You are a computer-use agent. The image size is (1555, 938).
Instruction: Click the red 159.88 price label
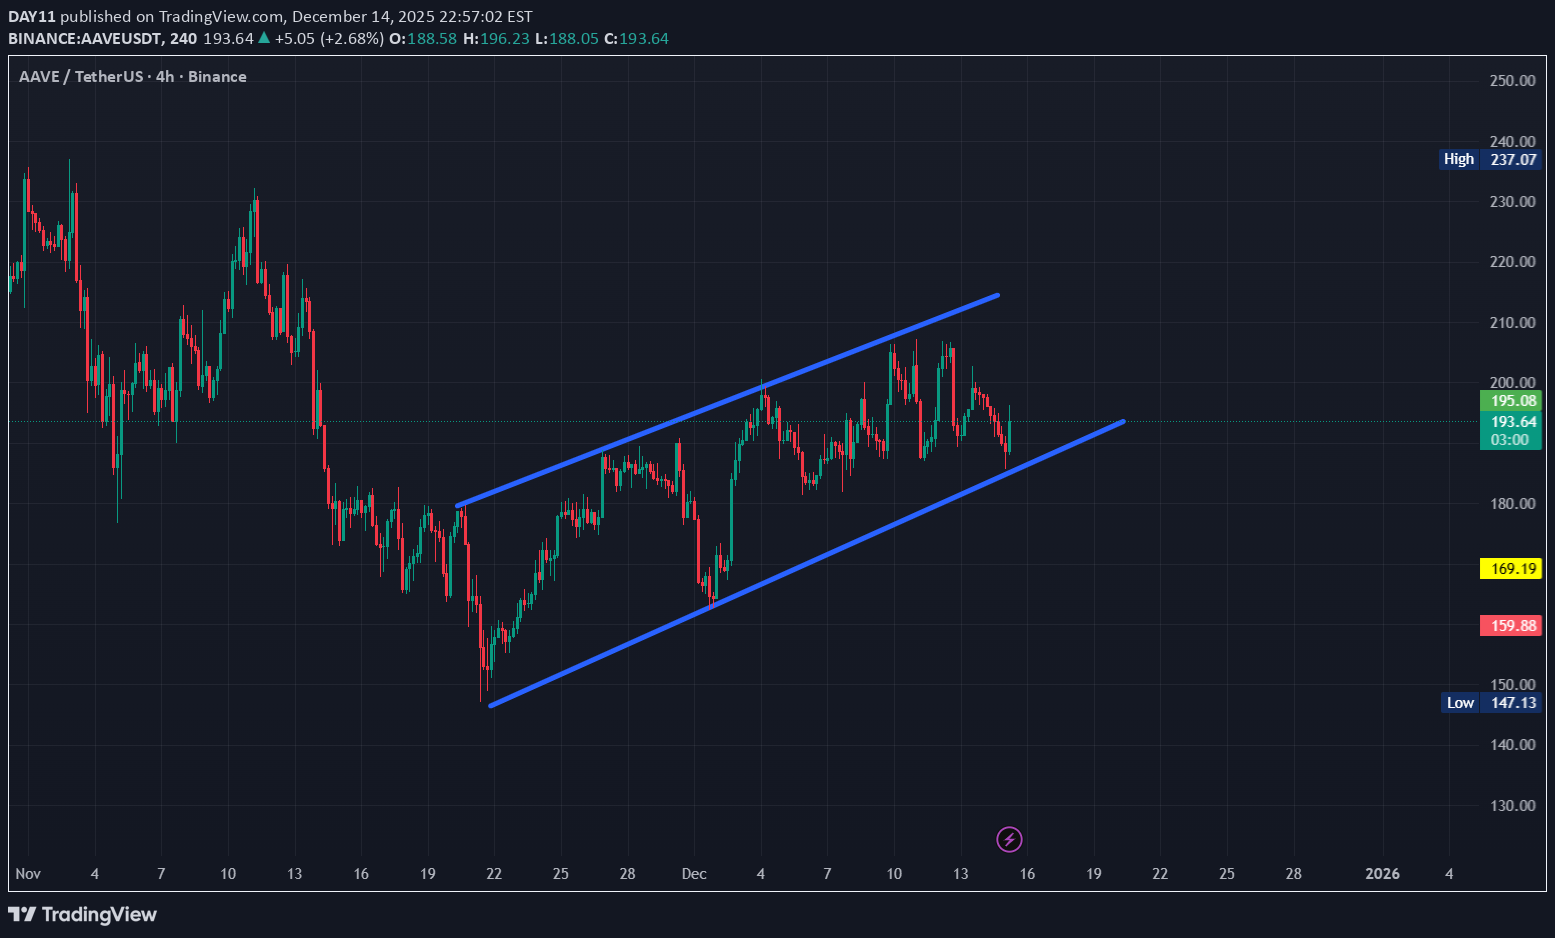(x=1511, y=626)
